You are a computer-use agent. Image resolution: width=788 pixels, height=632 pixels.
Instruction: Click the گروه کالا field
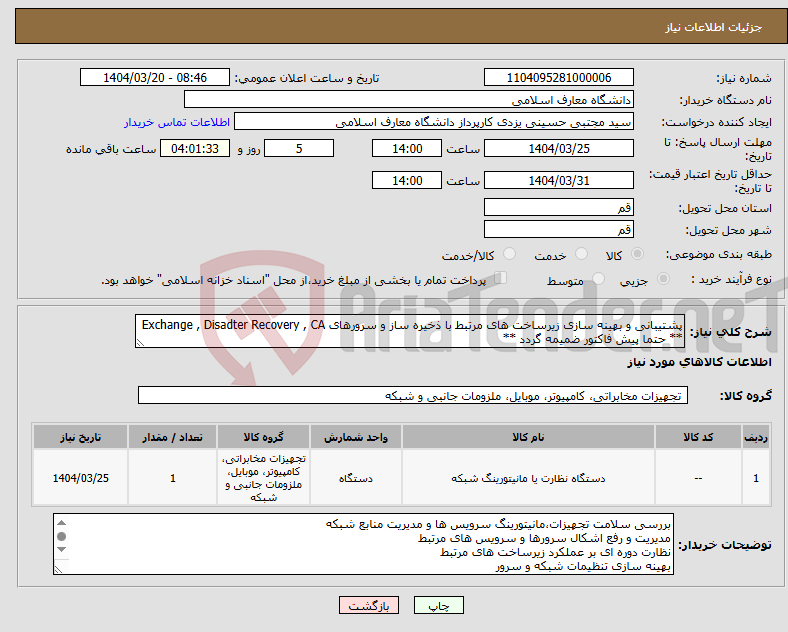pyautogui.click(x=413, y=395)
